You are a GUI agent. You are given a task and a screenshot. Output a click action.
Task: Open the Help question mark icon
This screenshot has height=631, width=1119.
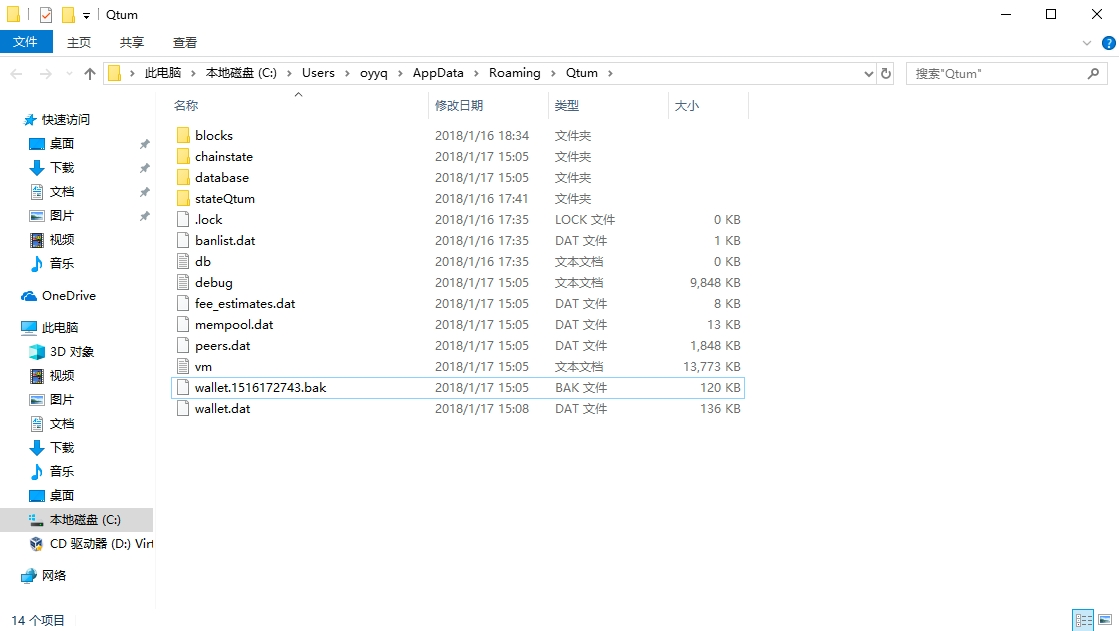tap(1107, 43)
